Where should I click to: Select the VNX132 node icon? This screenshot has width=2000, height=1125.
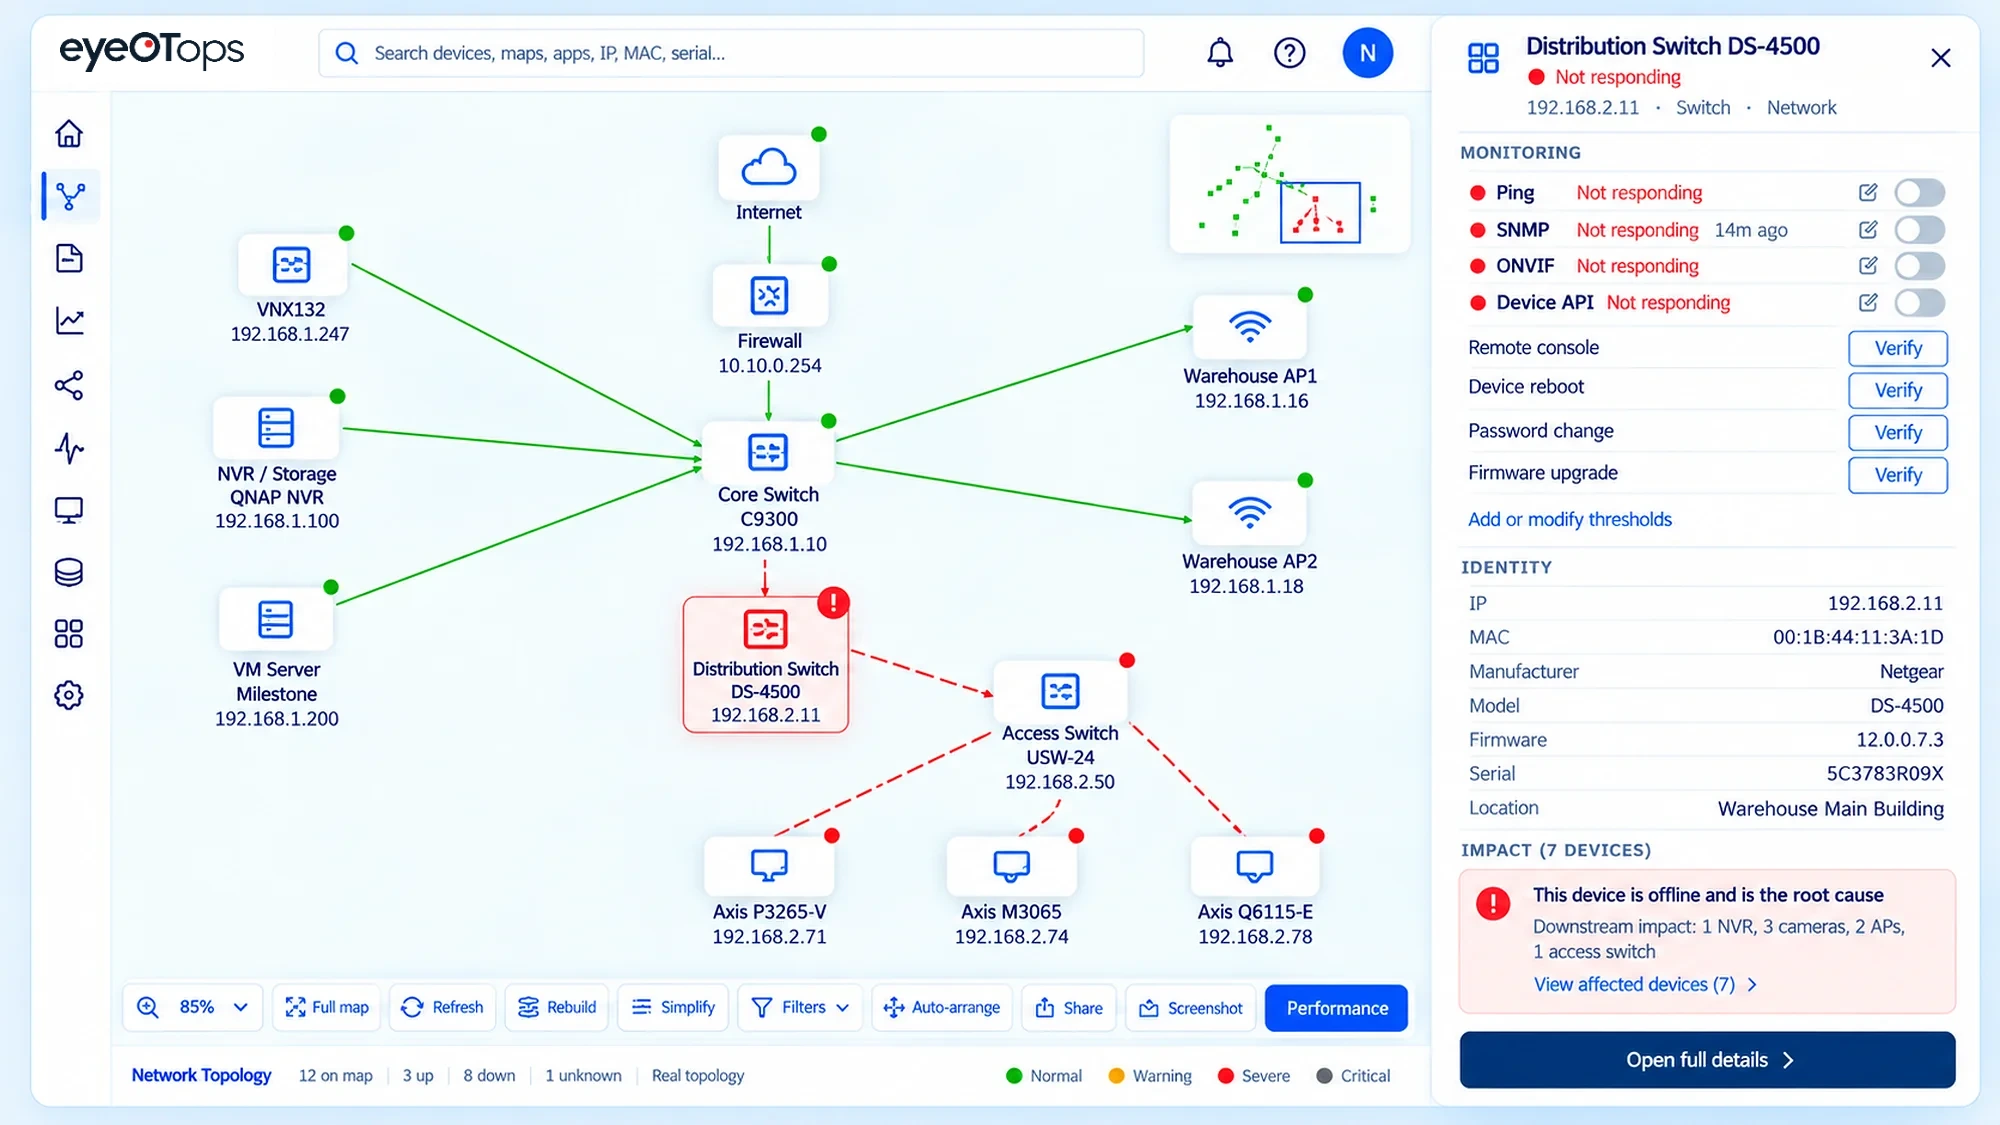tap(291, 265)
